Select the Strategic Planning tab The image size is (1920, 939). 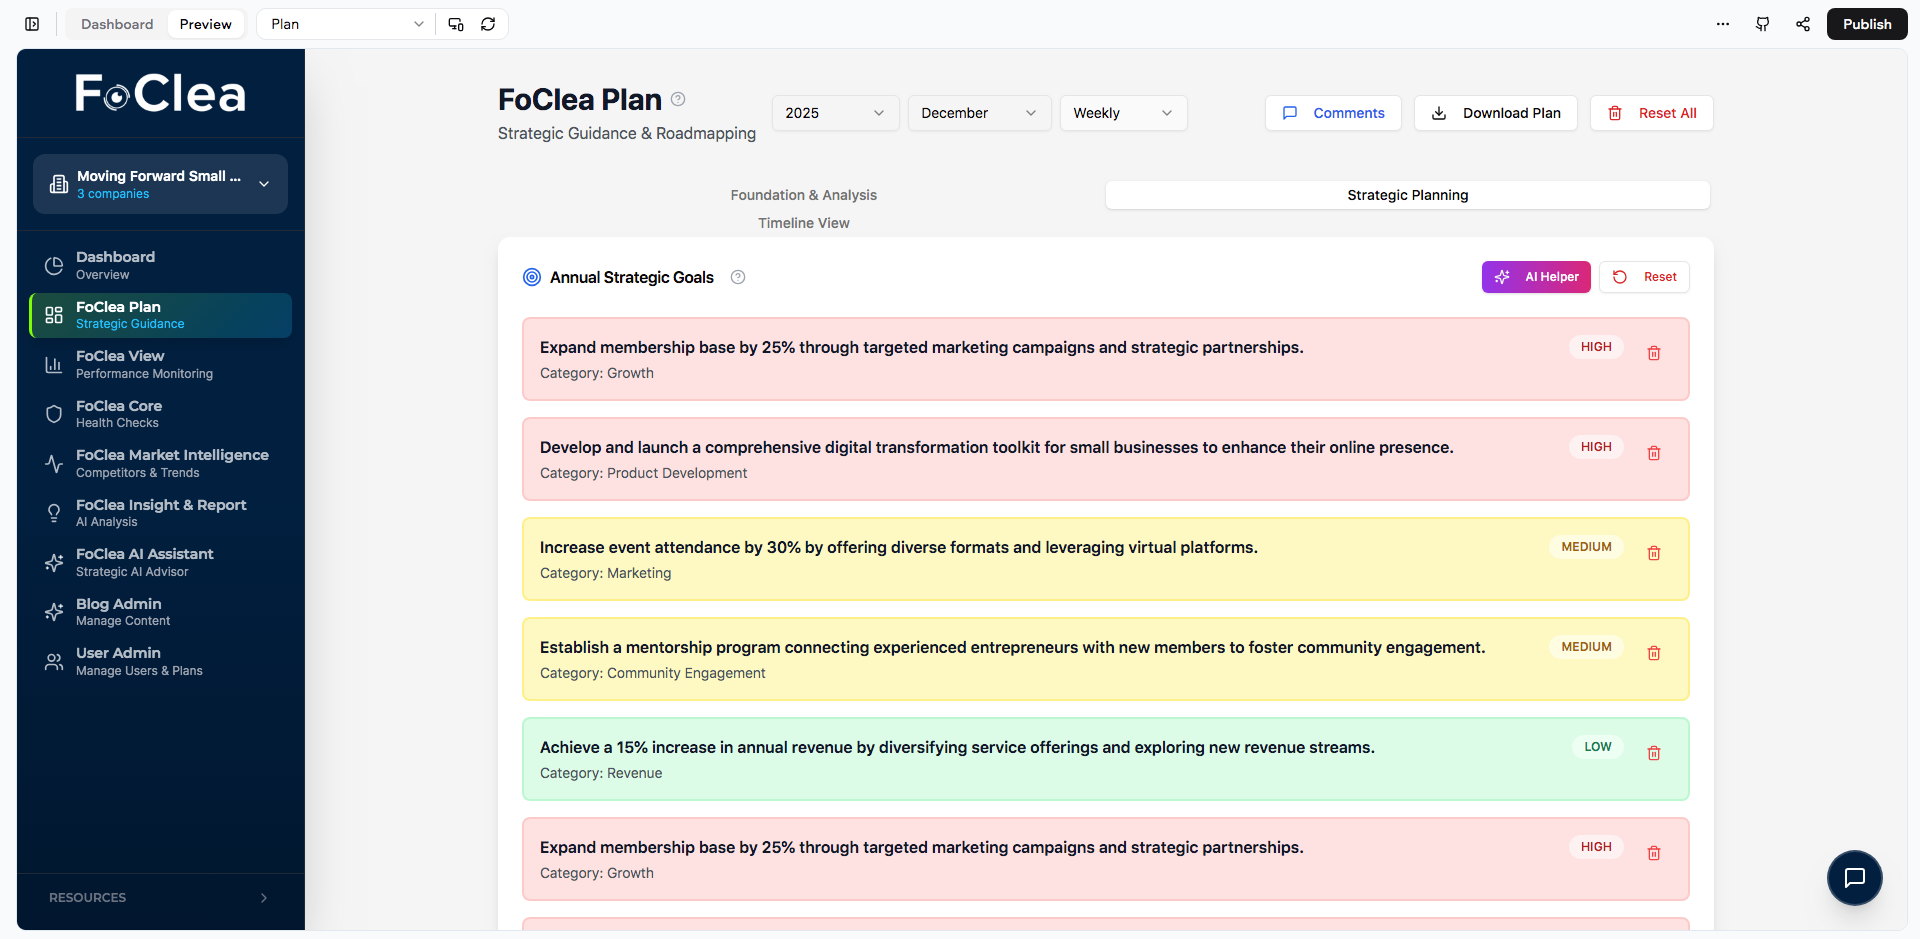[1407, 195]
